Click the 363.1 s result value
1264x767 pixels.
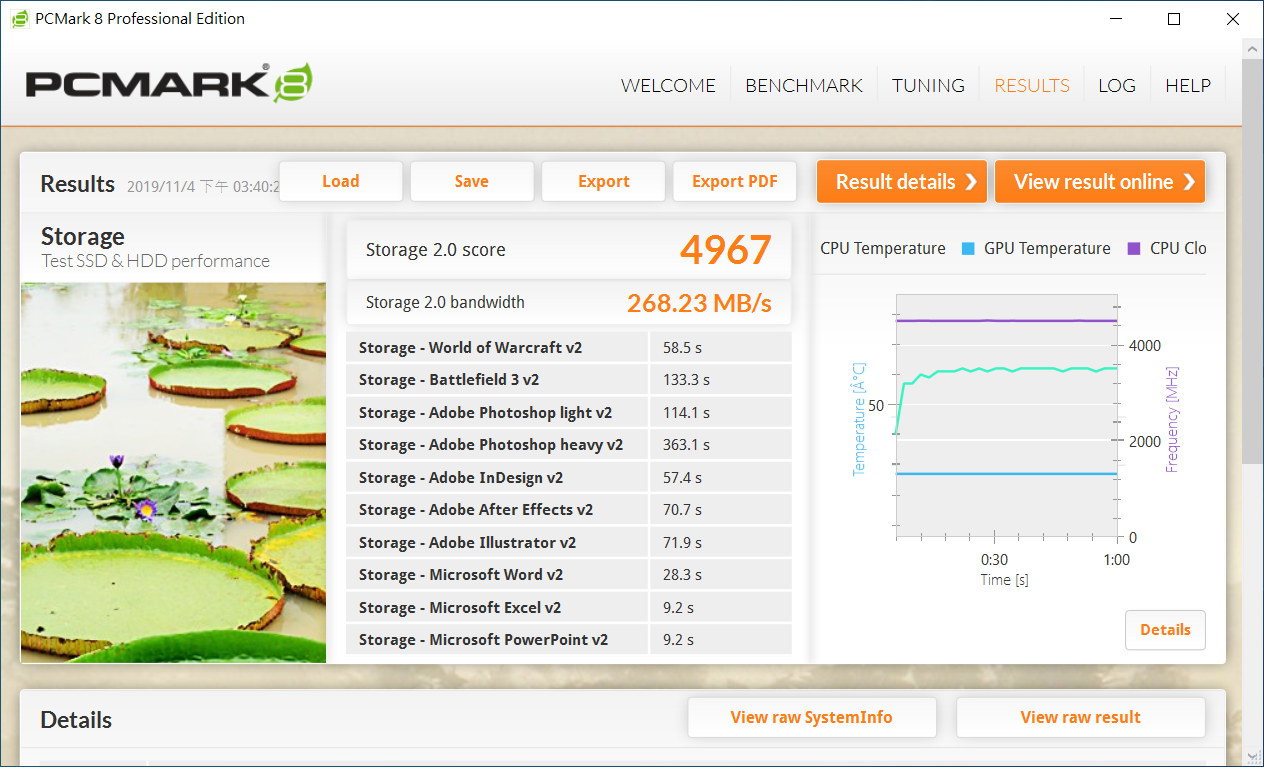coord(686,445)
